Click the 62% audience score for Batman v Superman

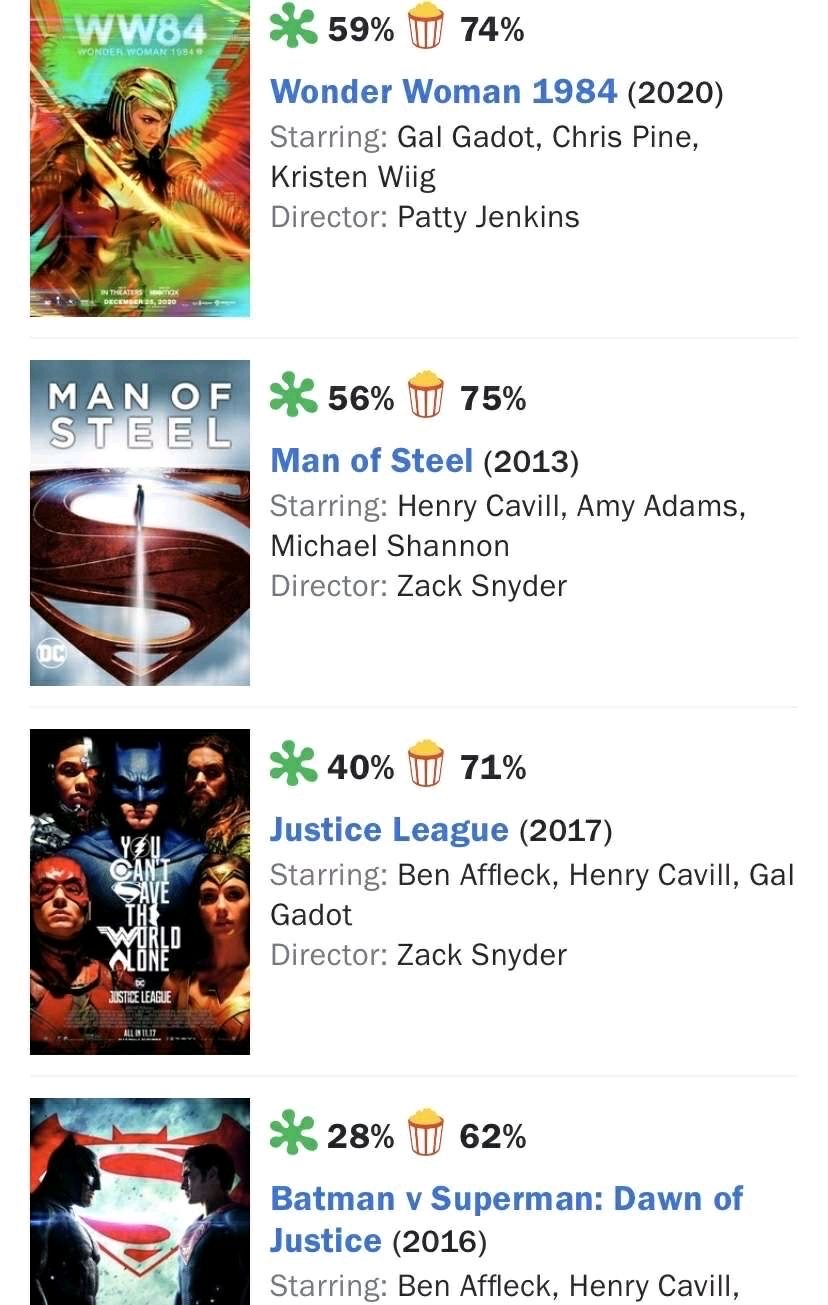(493, 1138)
